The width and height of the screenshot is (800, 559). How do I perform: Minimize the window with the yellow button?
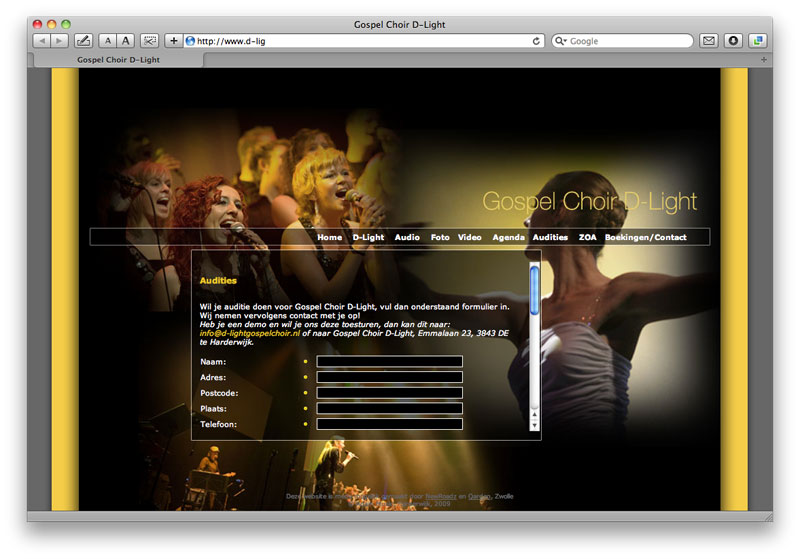pyautogui.click(x=52, y=24)
